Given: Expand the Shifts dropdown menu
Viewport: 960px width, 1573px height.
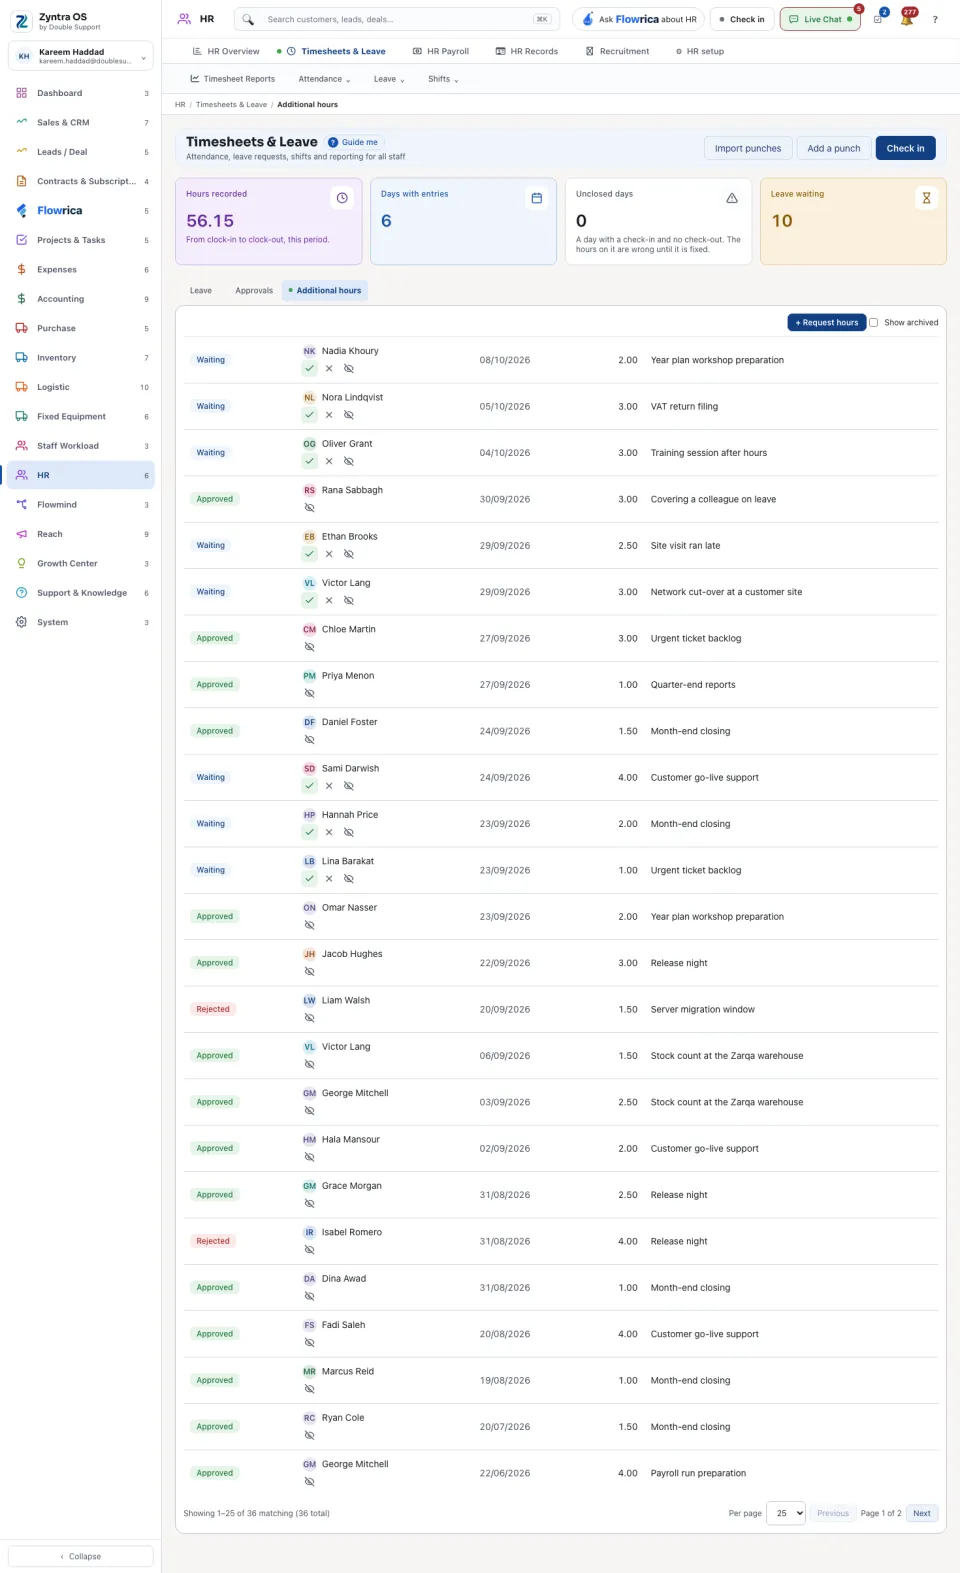Looking at the screenshot, I should pyautogui.click(x=443, y=79).
